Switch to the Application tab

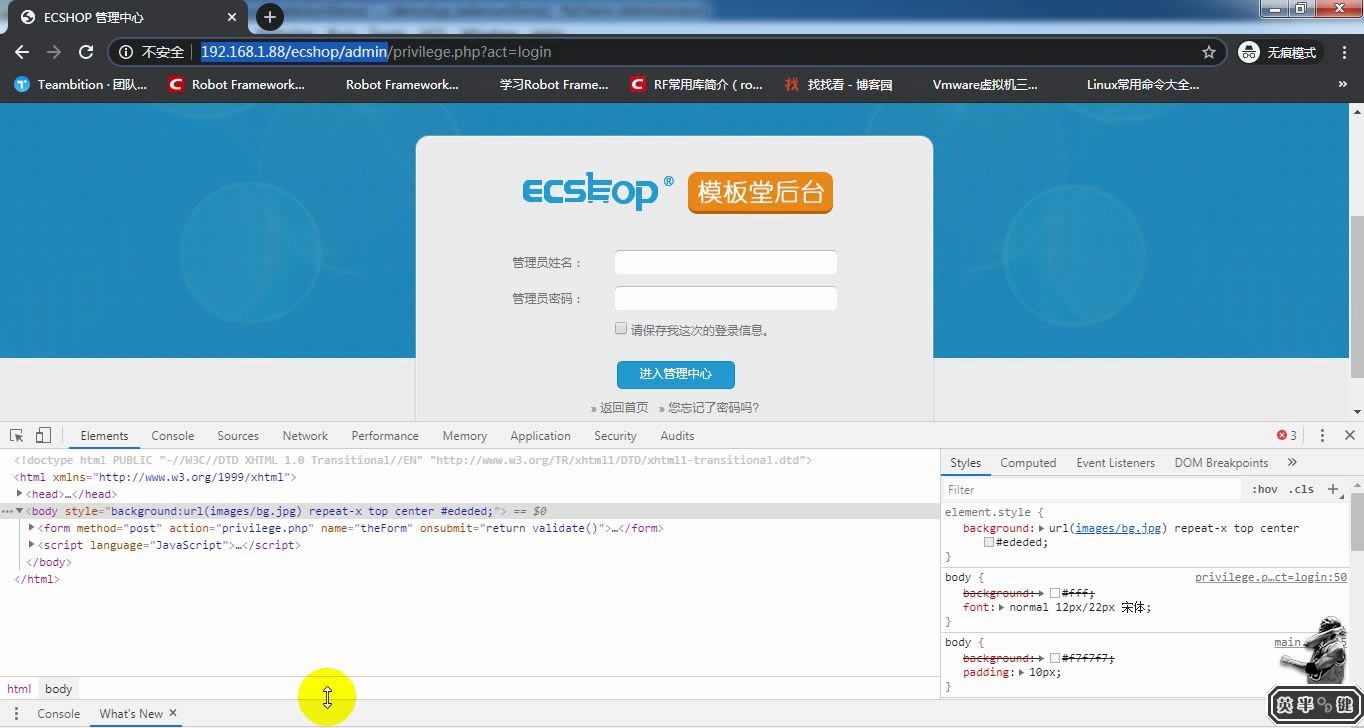[x=540, y=436]
